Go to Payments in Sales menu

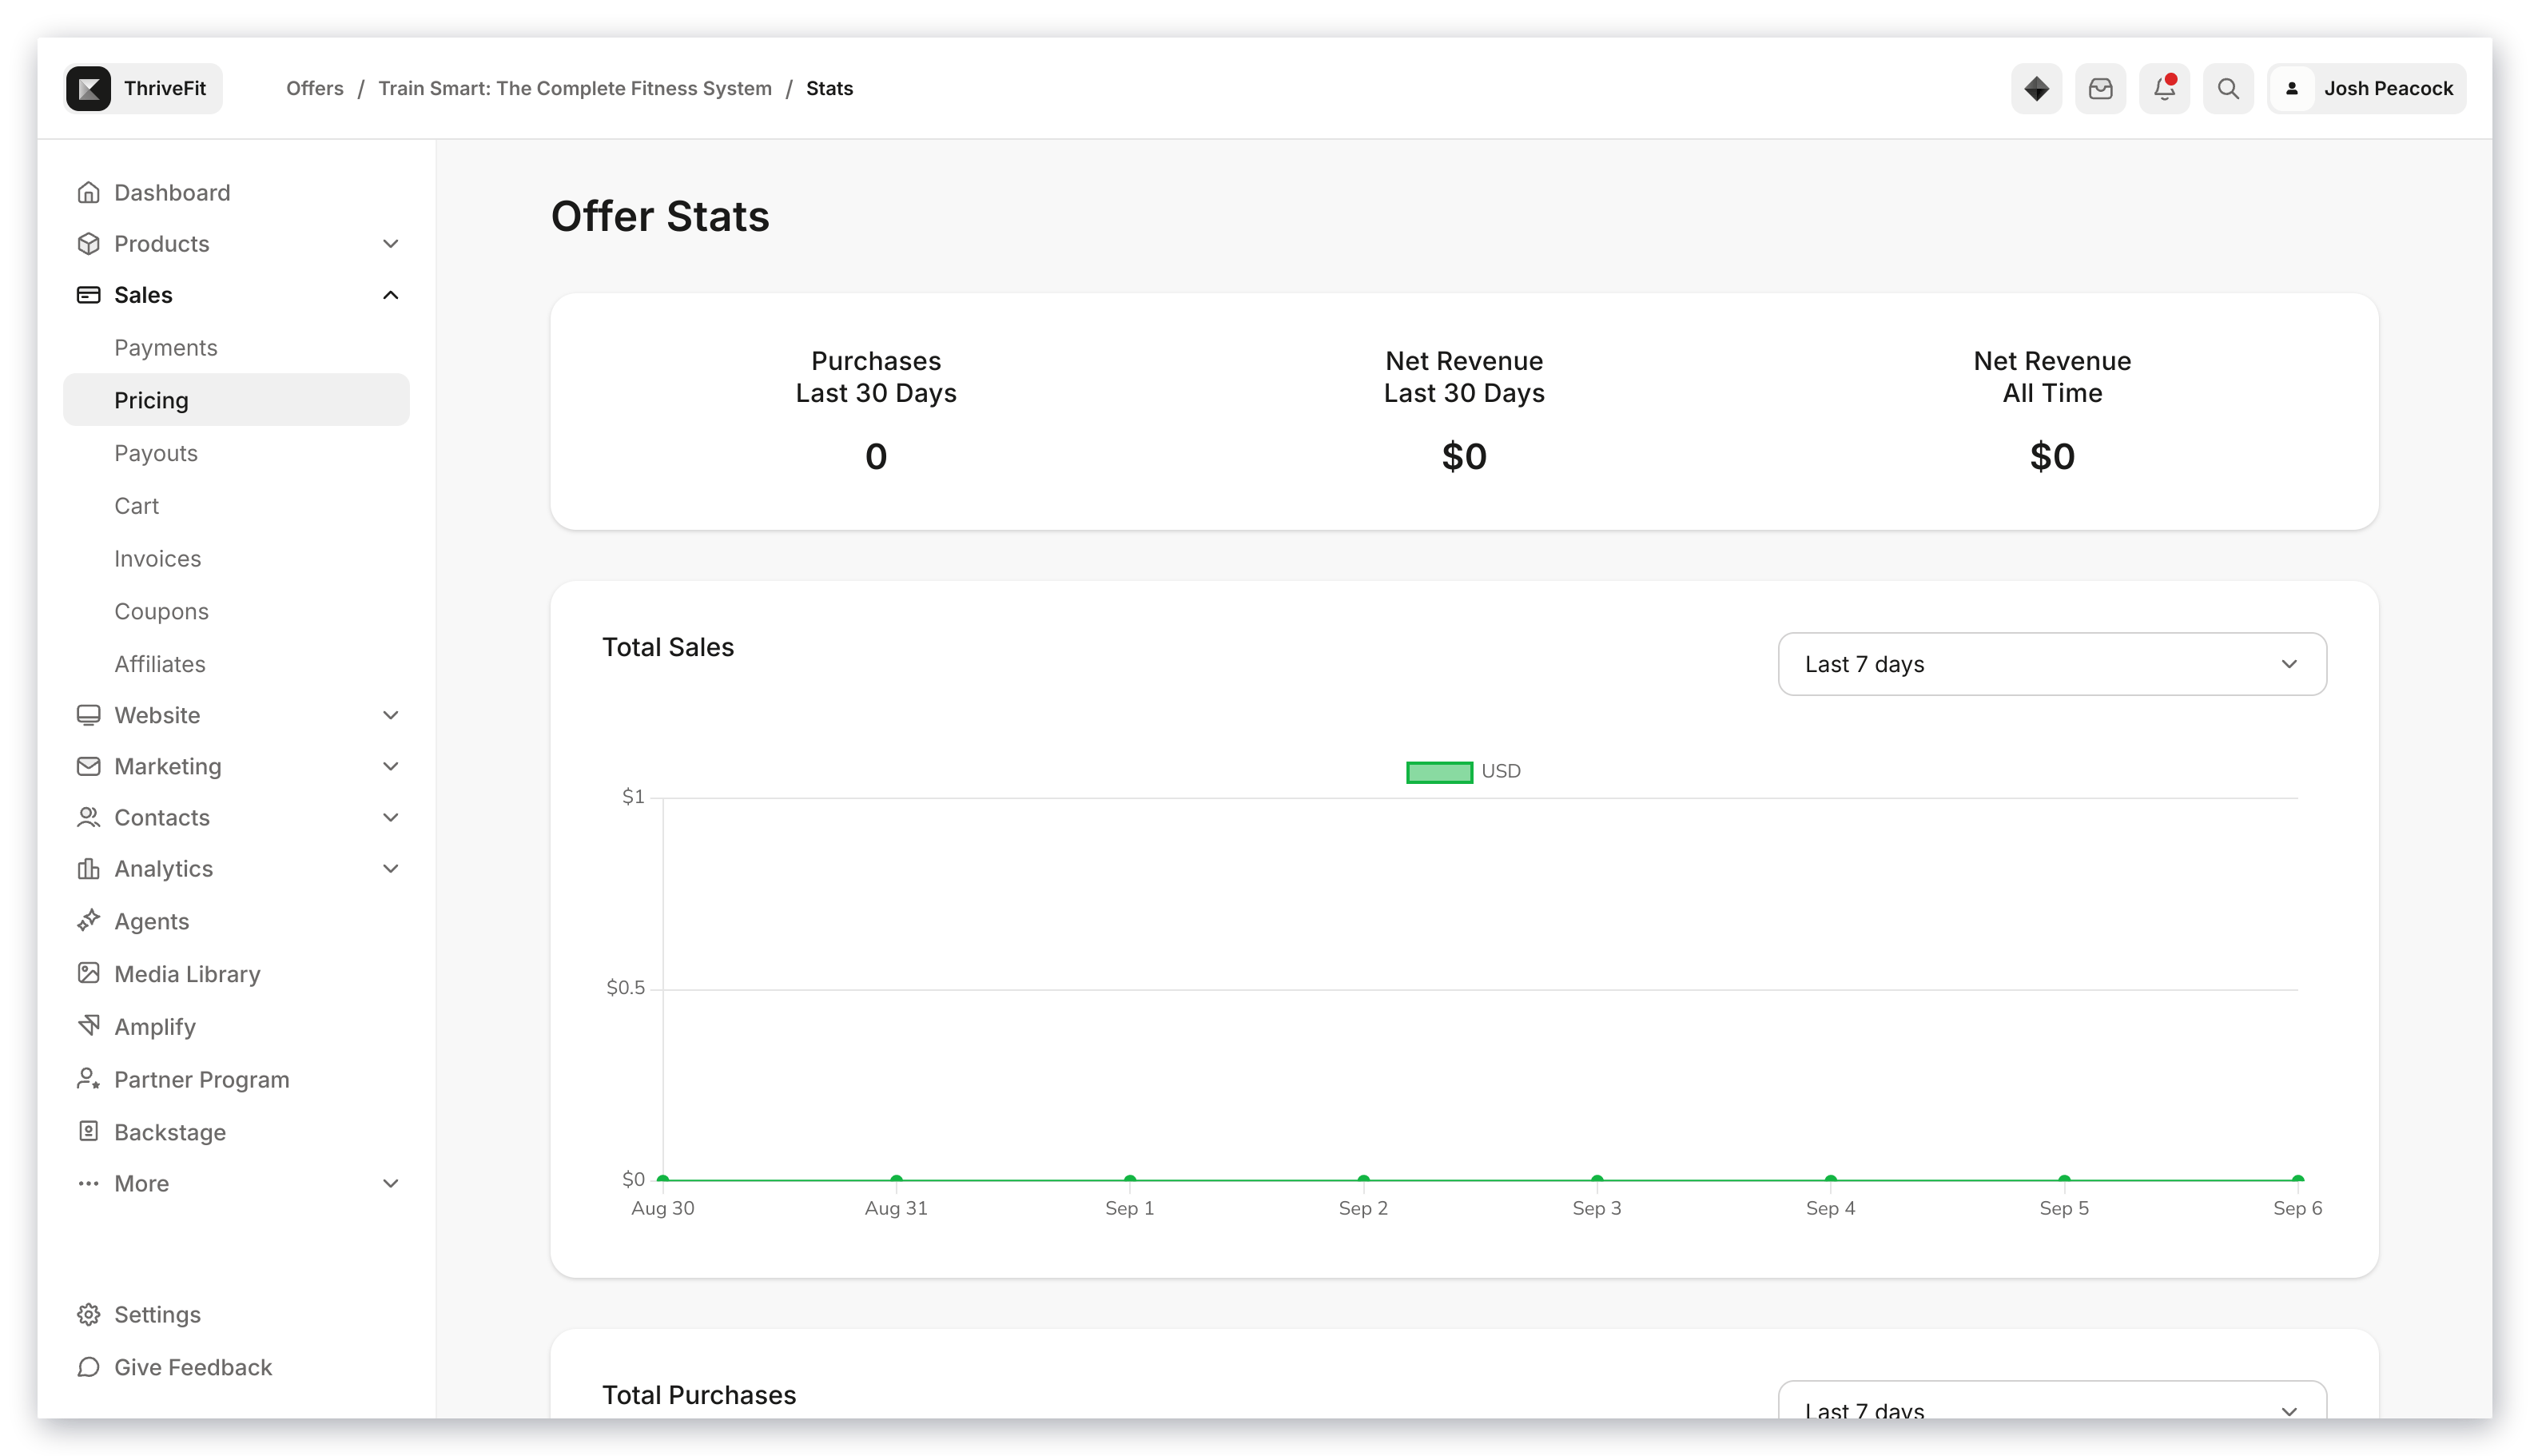(165, 347)
